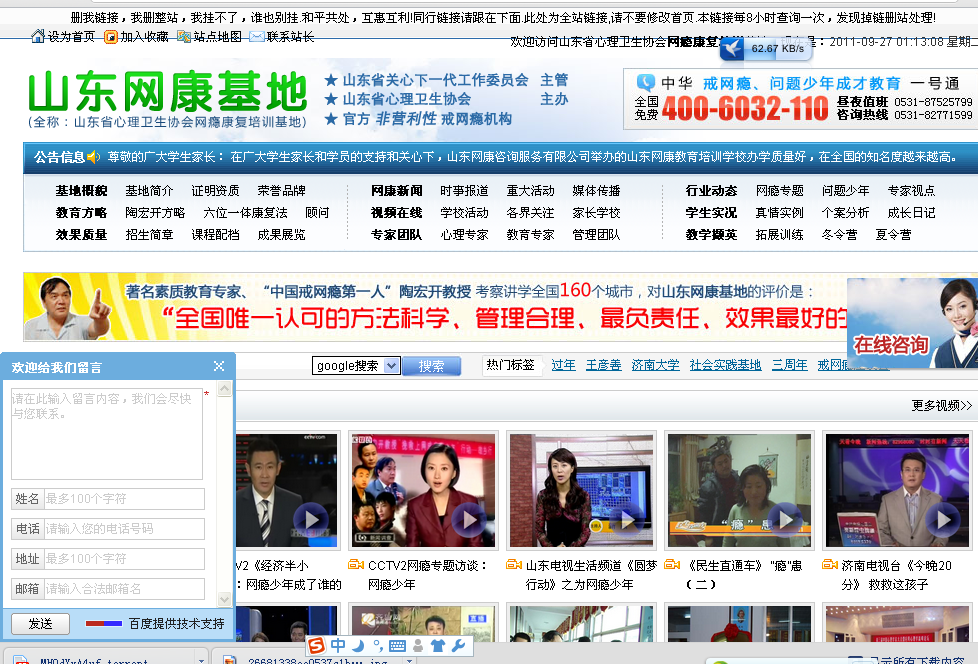Expand the .torrent download item menu
Screen dimensions: 978x664
pos(201,660)
